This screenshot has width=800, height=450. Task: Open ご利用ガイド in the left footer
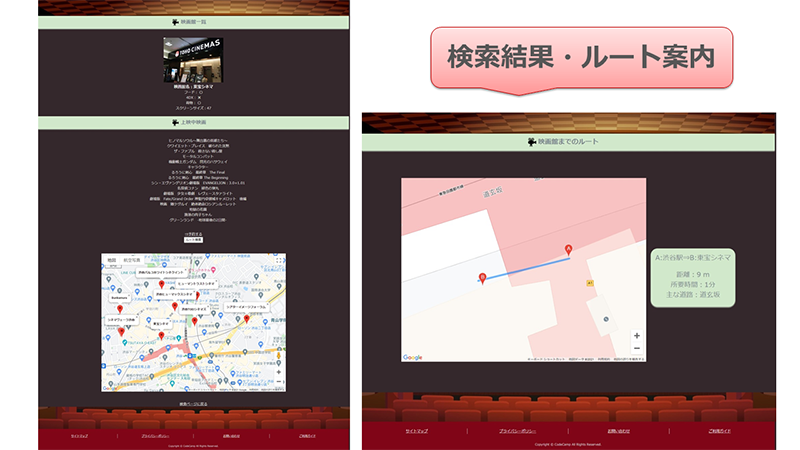tap(307, 437)
